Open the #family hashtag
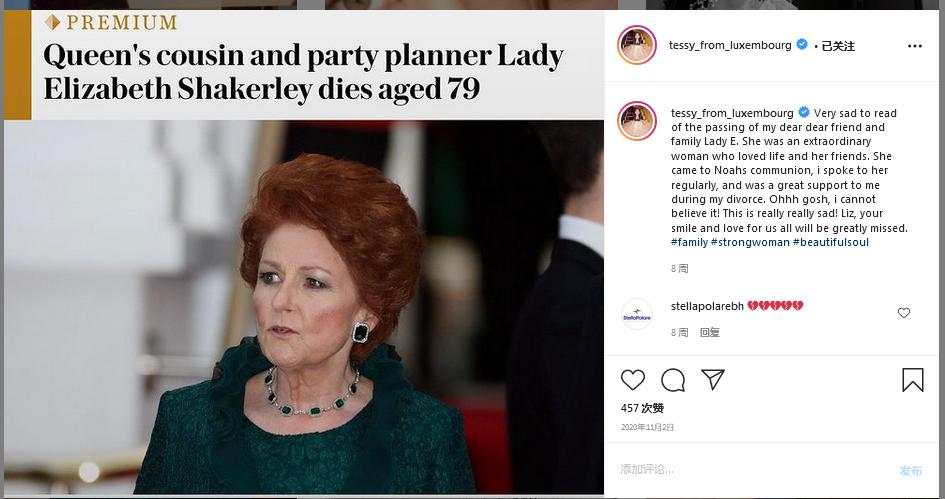The height and width of the screenshot is (499, 945). (x=689, y=243)
